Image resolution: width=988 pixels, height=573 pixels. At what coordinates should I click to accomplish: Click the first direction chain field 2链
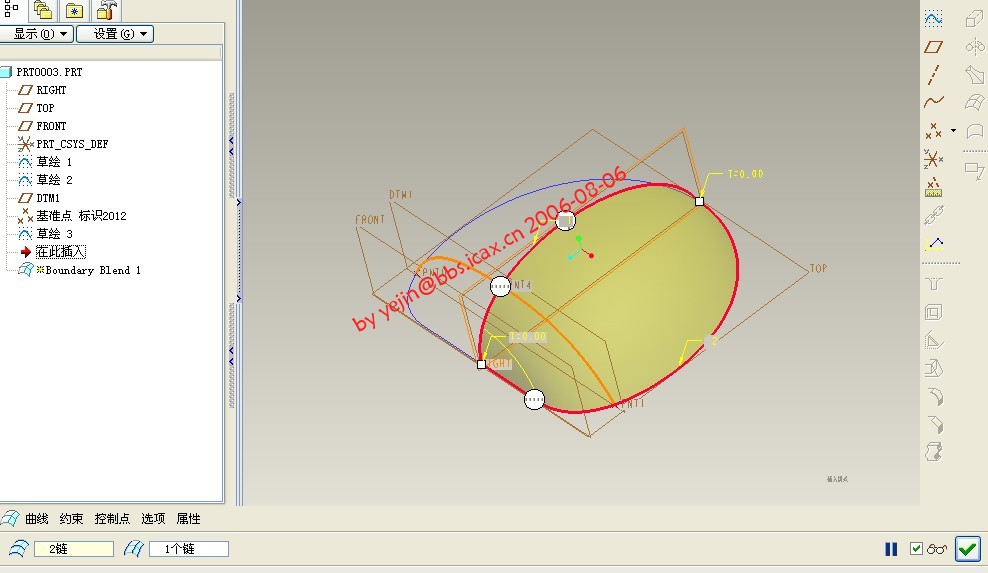point(73,549)
